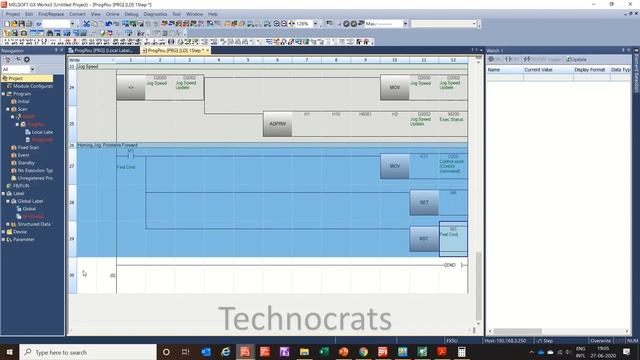Open the Write mode dropdown in editor
Viewport: 640px width, 360px height.
point(113,60)
